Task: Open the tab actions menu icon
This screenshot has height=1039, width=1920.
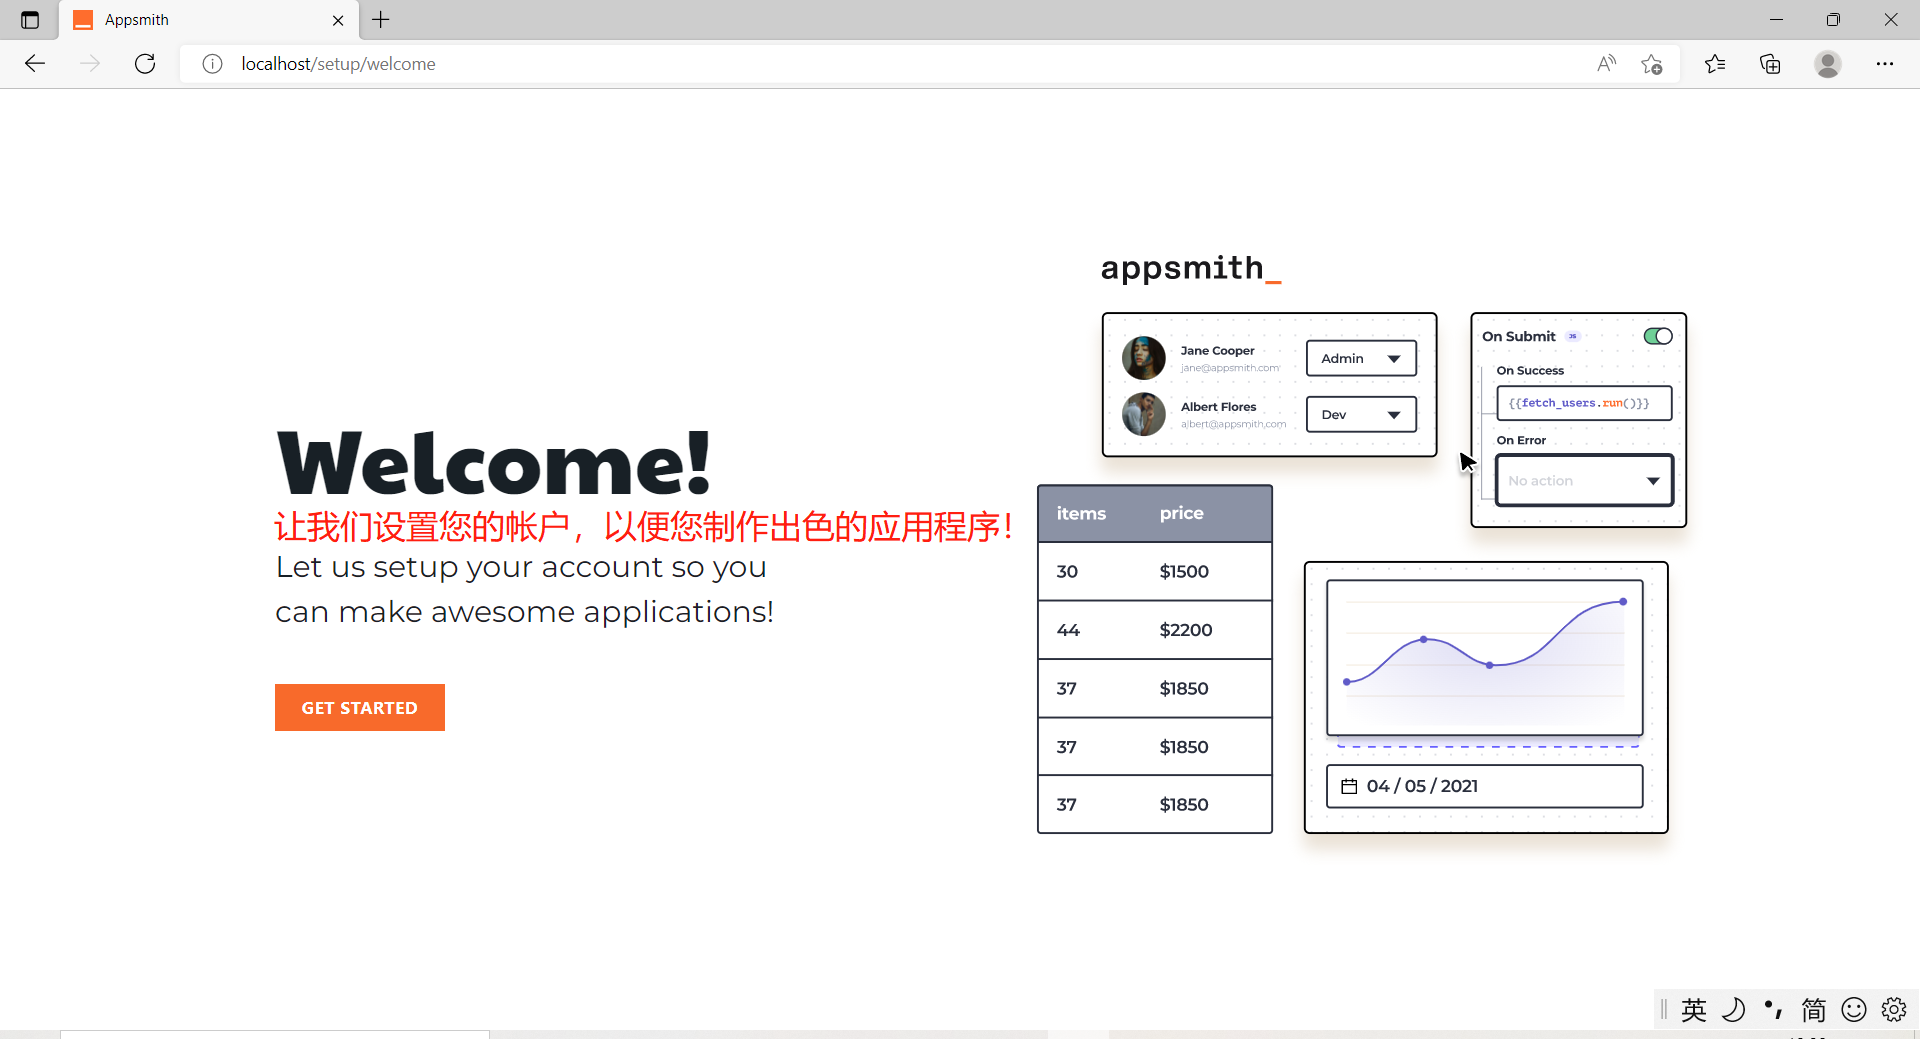Action: pos(30,20)
